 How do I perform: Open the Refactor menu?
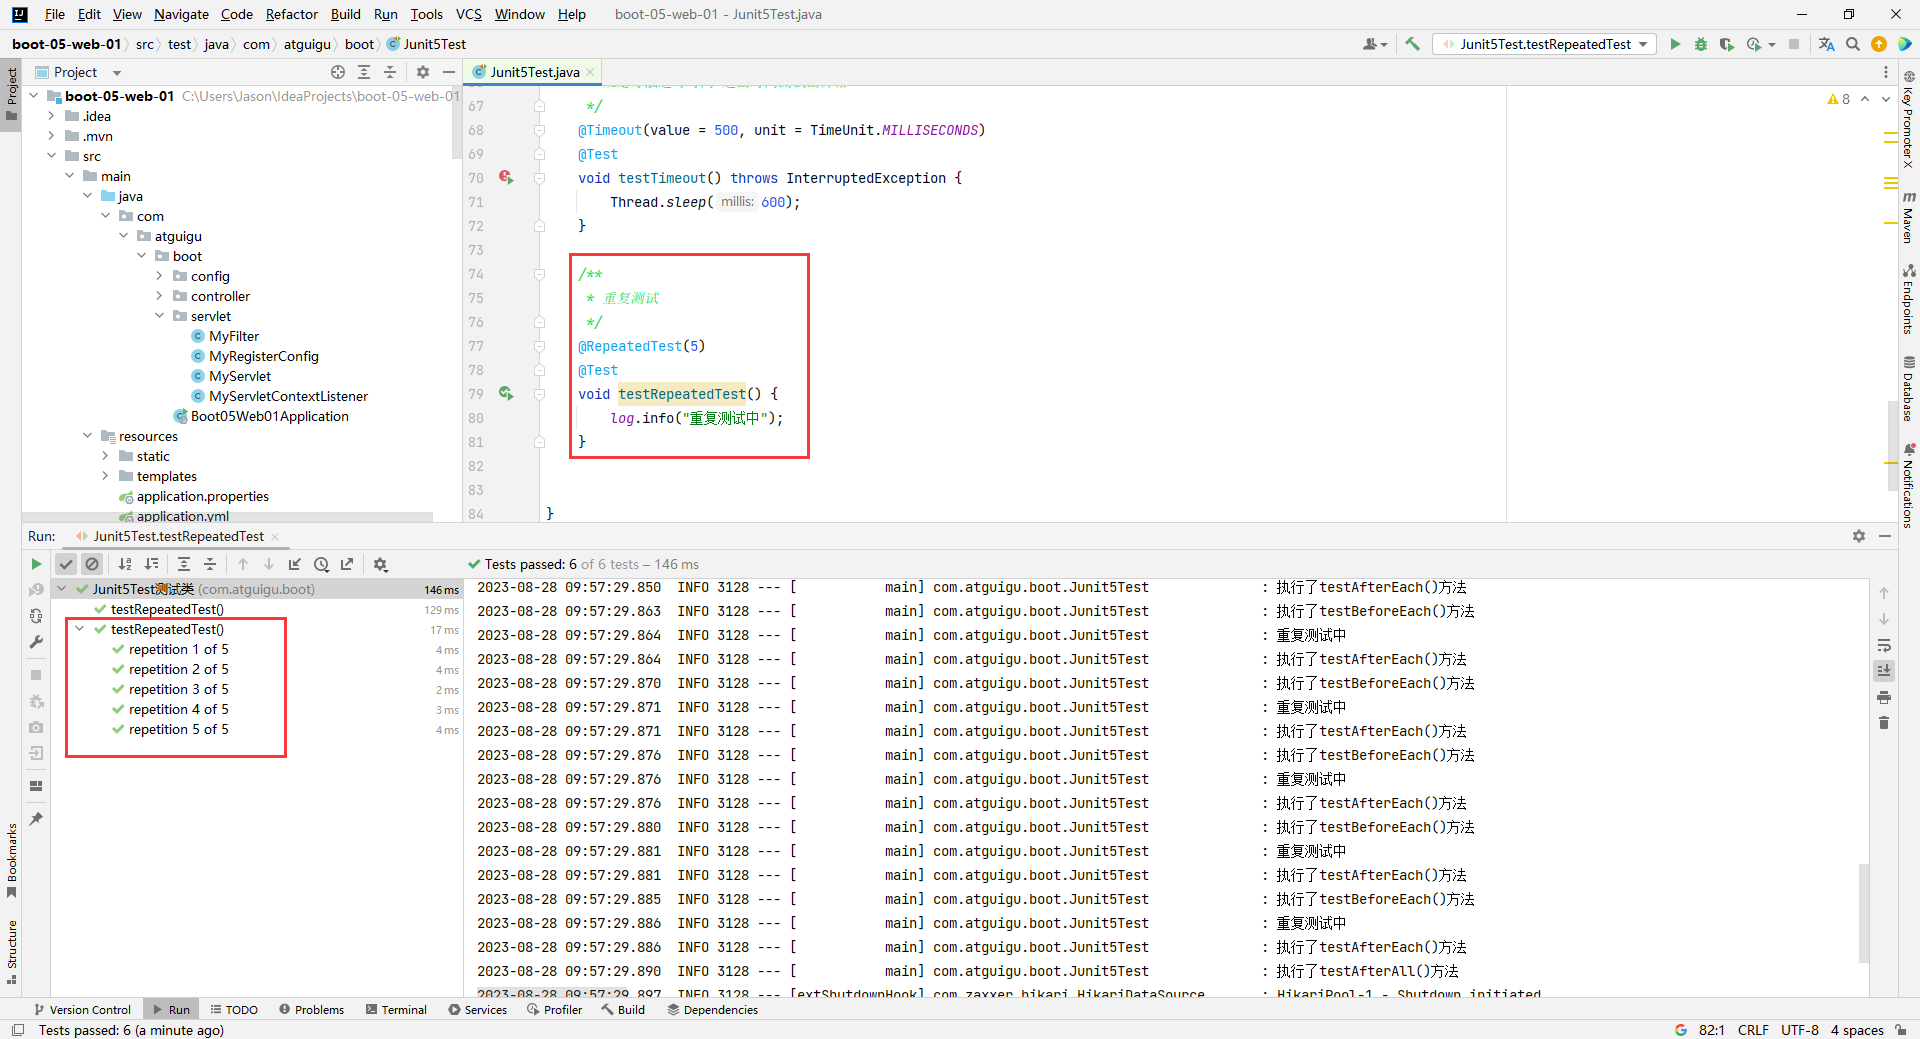tap(291, 14)
